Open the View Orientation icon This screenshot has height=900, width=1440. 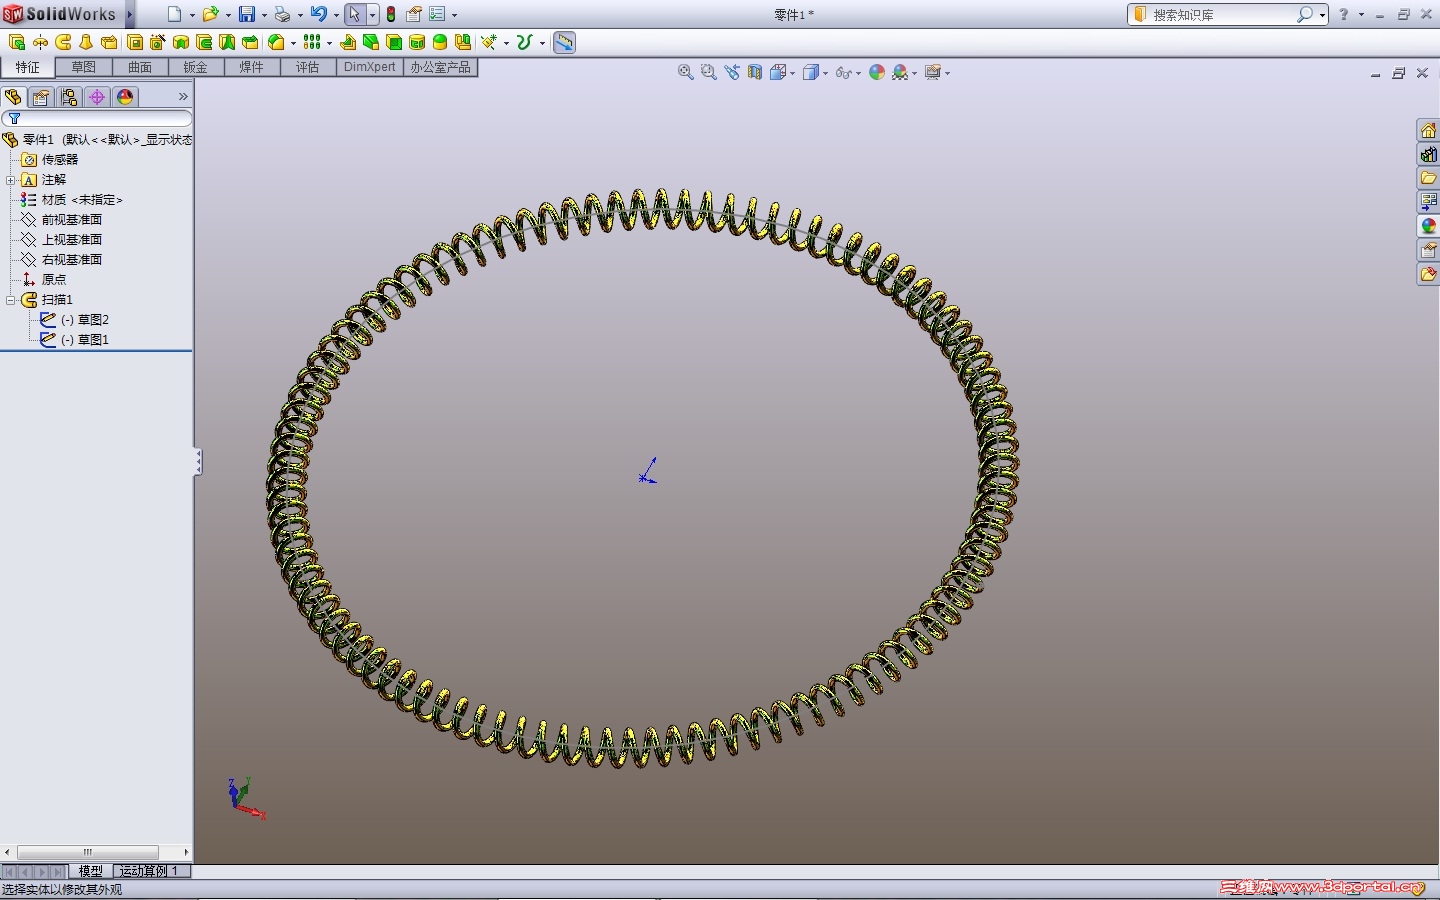click(x=778, y=72)
